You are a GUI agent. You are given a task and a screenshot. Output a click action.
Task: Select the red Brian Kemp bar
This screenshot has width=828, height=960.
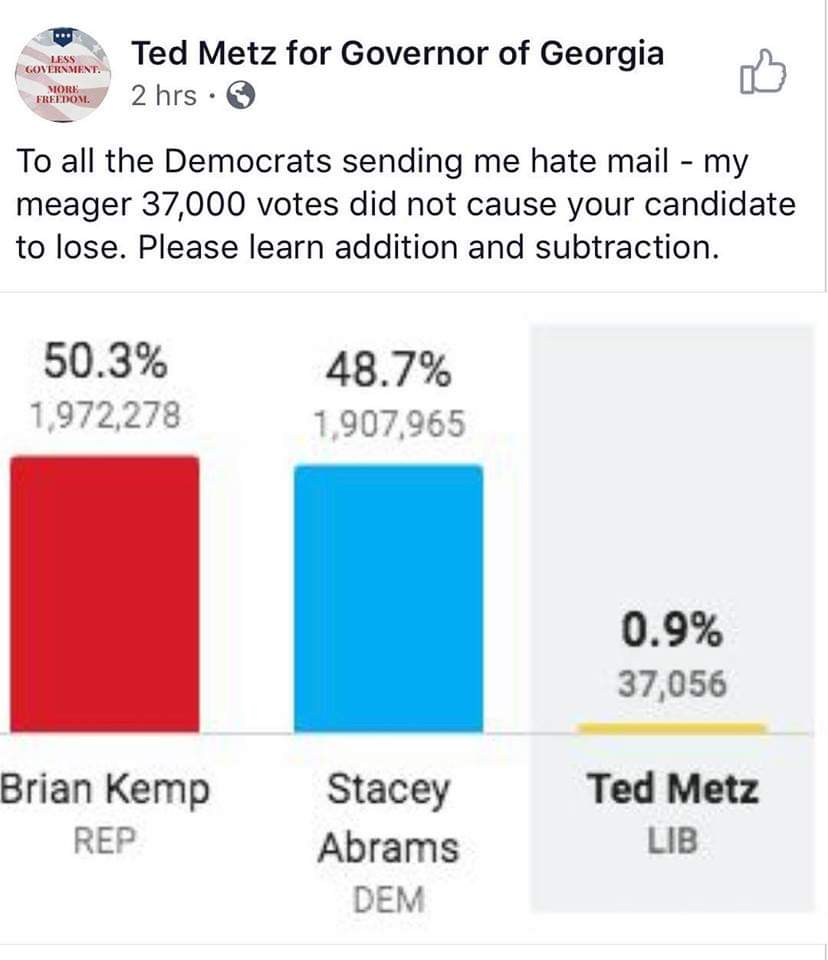(105, 594)
